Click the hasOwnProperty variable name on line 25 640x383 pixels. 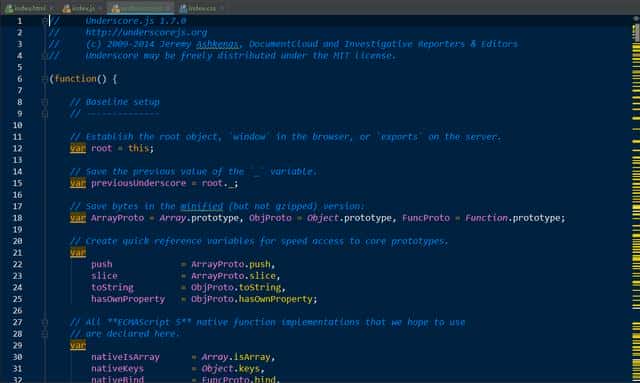(128, 299)
